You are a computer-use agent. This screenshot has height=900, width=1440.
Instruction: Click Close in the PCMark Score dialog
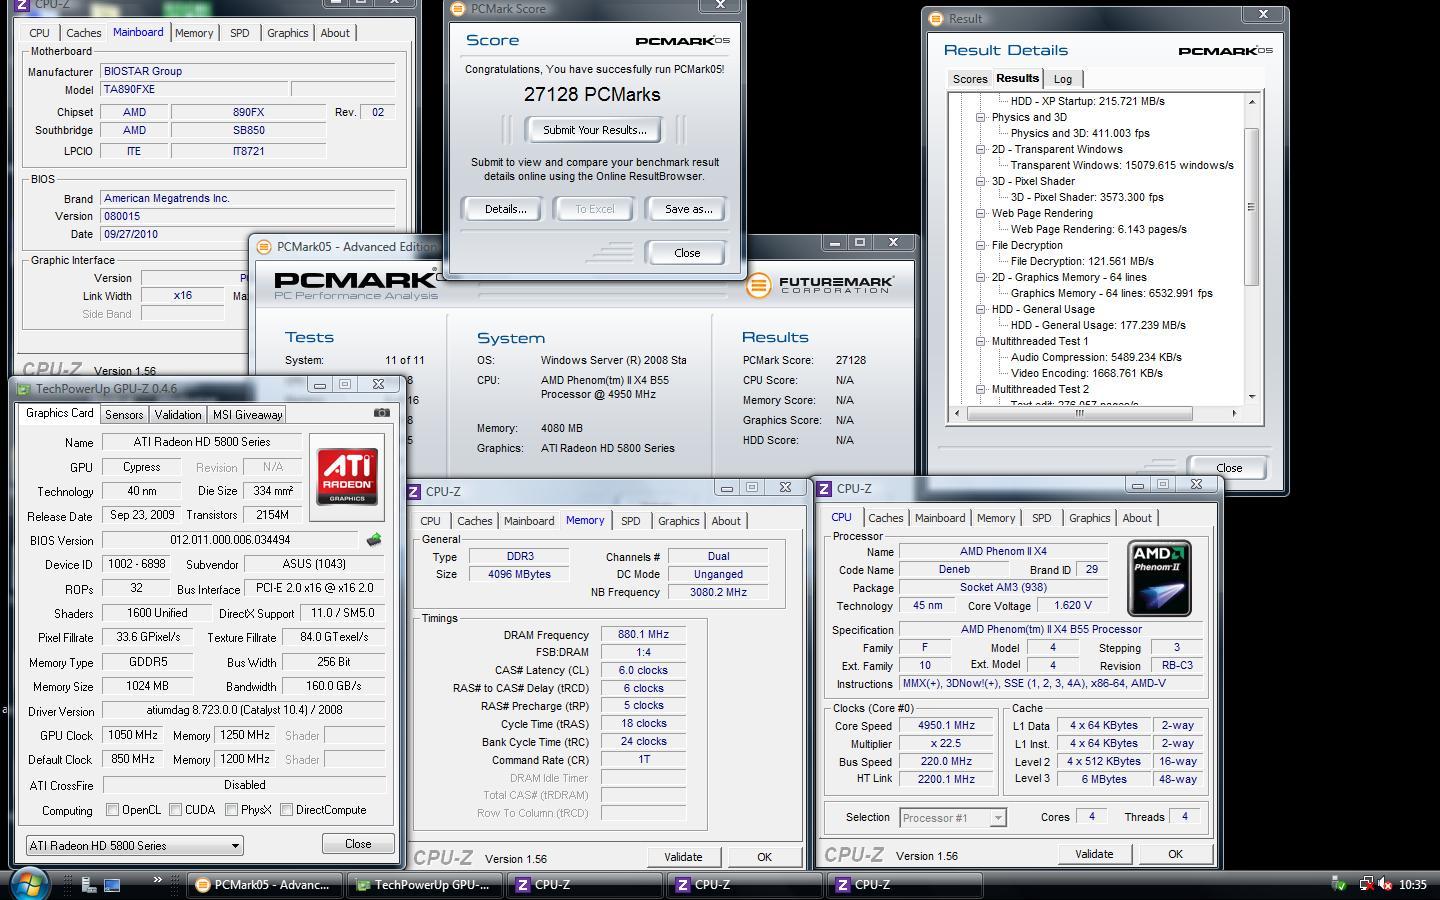tap(687, 253)
